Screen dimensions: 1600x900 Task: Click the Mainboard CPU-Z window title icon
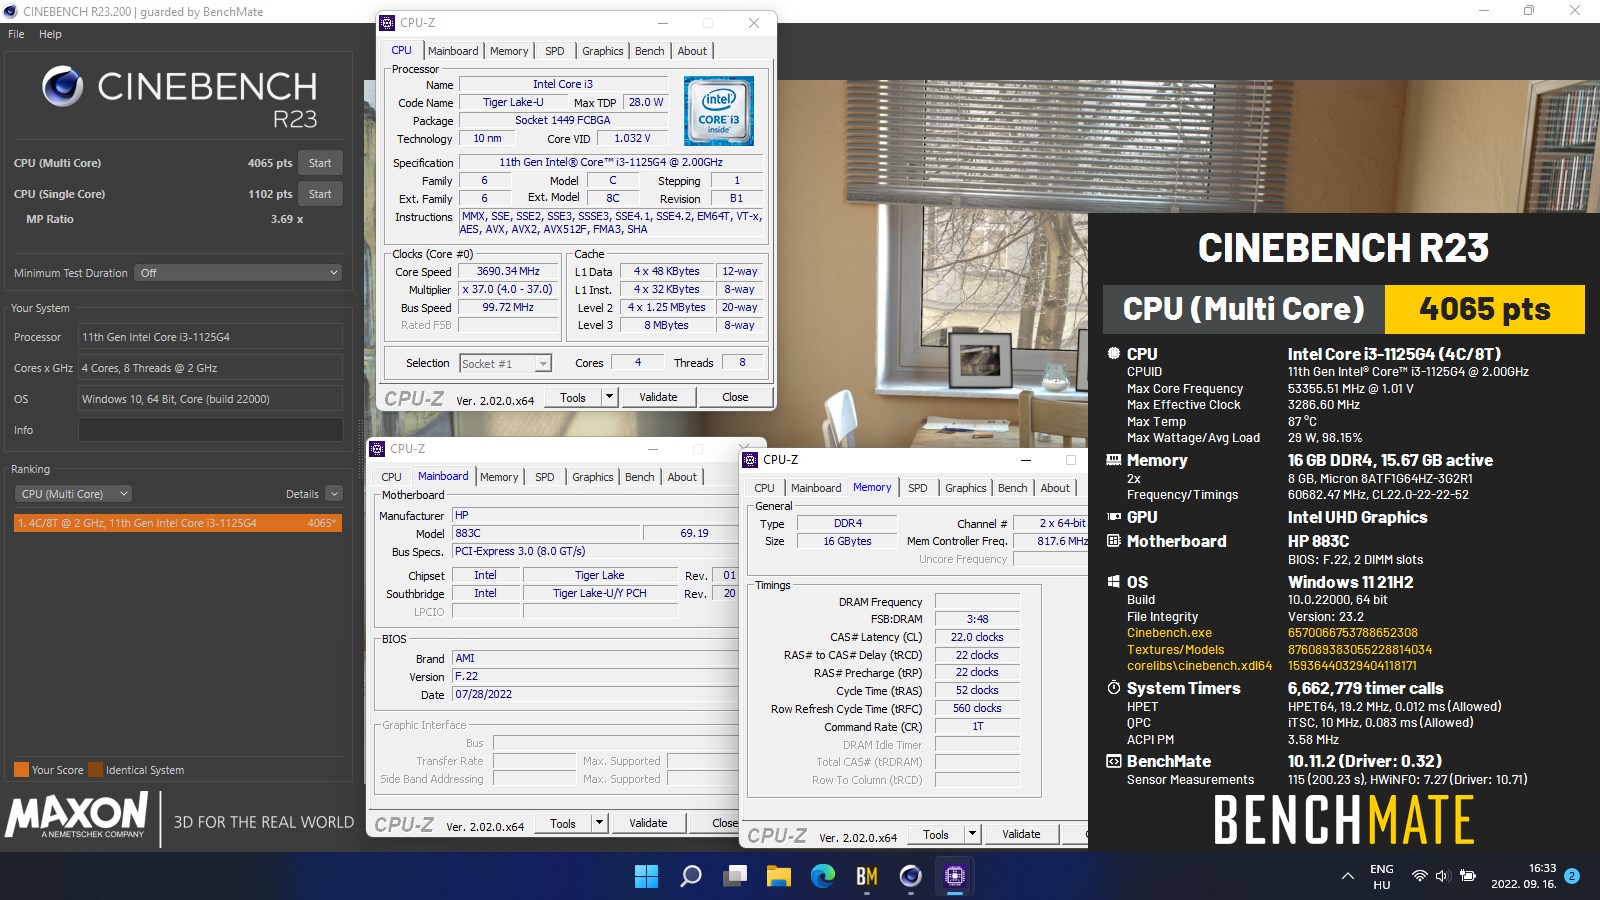pos(378,449)
